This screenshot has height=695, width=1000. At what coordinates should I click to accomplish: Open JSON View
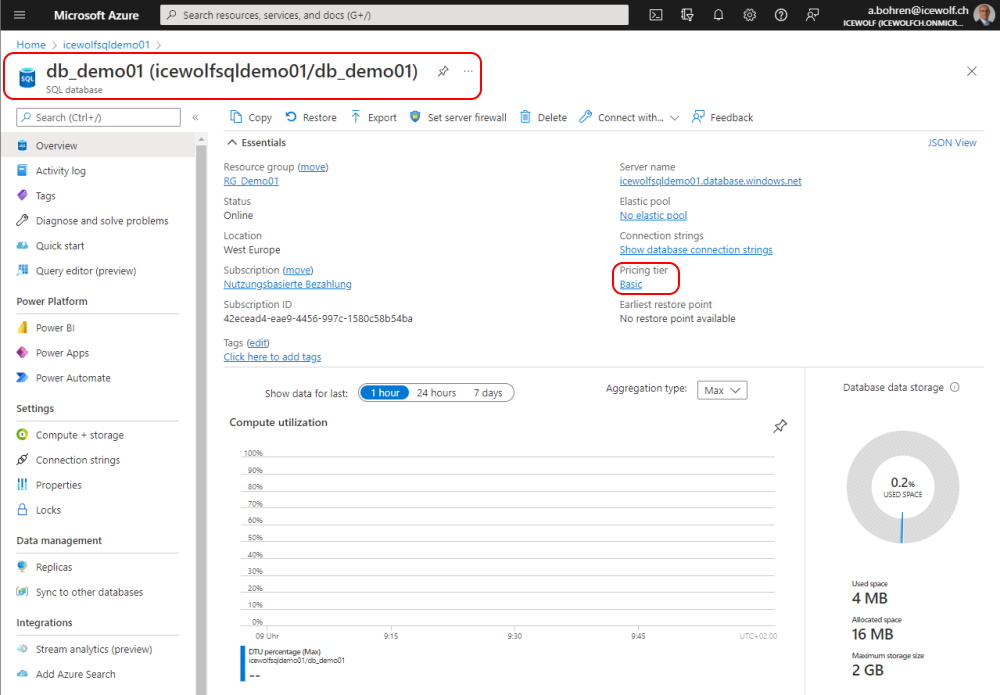952,143
